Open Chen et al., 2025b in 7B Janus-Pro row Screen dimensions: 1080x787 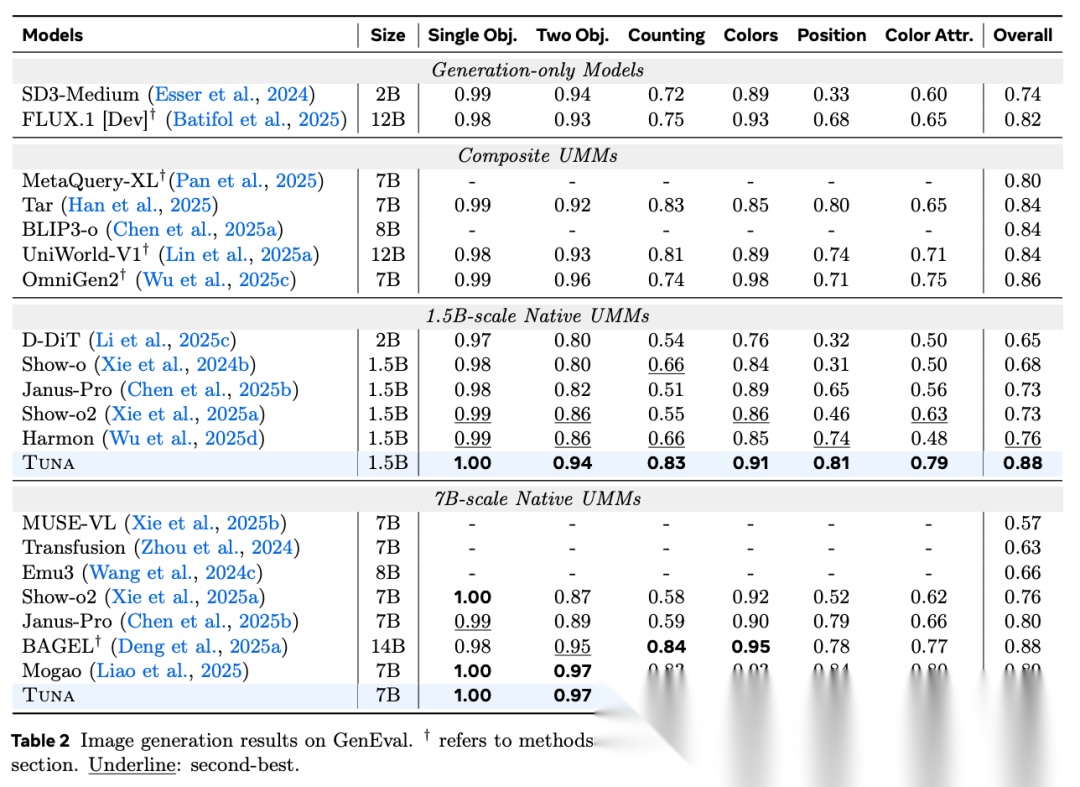point(209,622)
